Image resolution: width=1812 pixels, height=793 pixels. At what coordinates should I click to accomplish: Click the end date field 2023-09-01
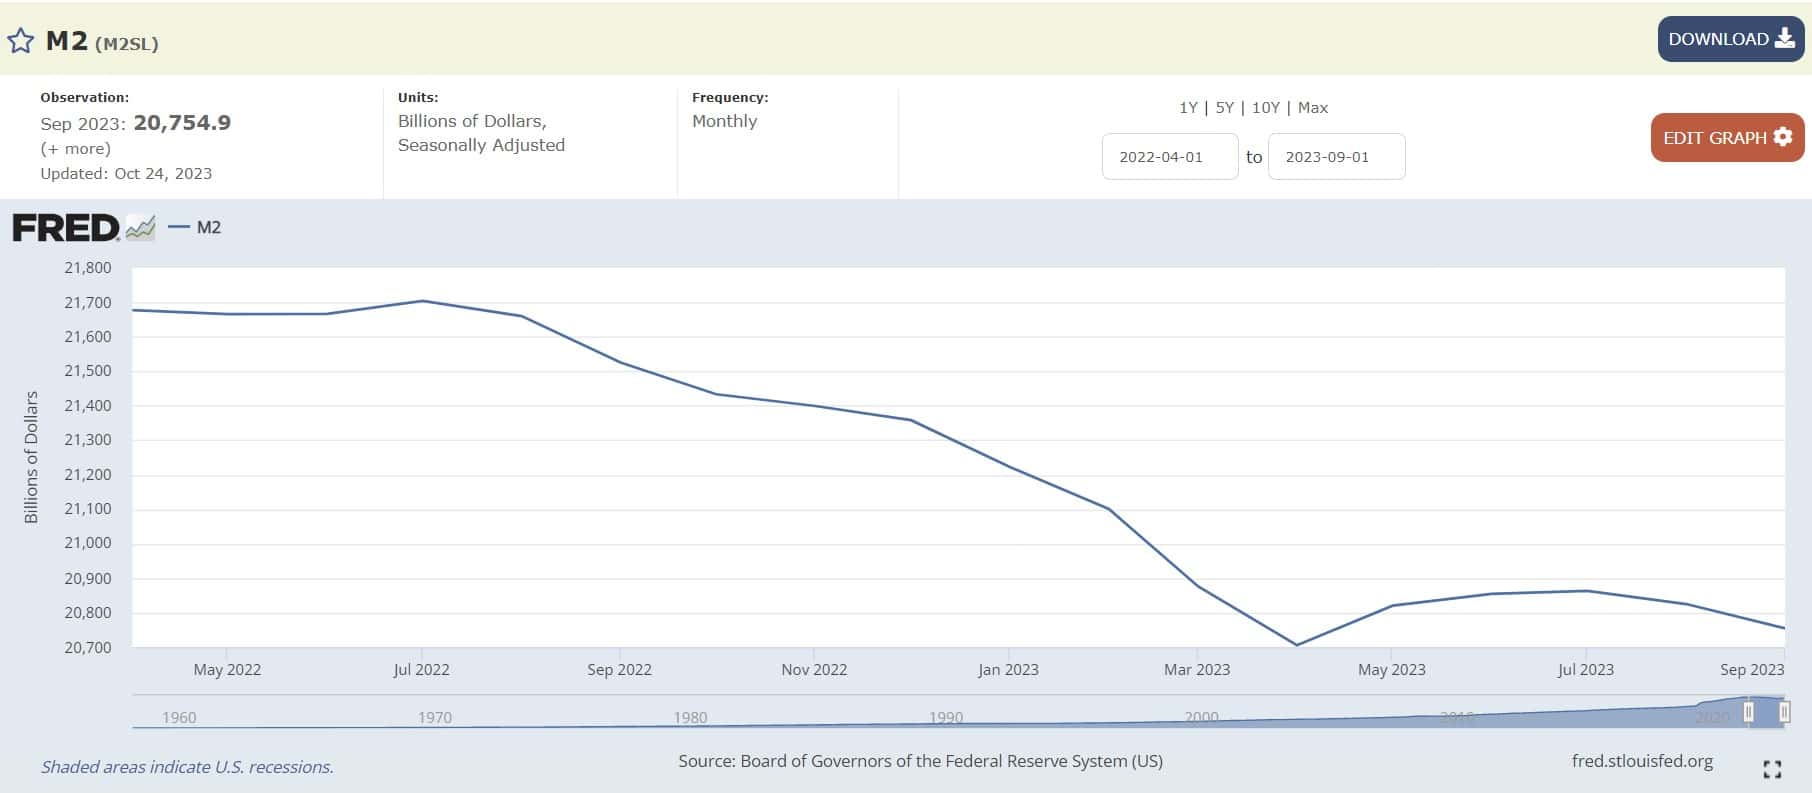(x=1336, y=157)
